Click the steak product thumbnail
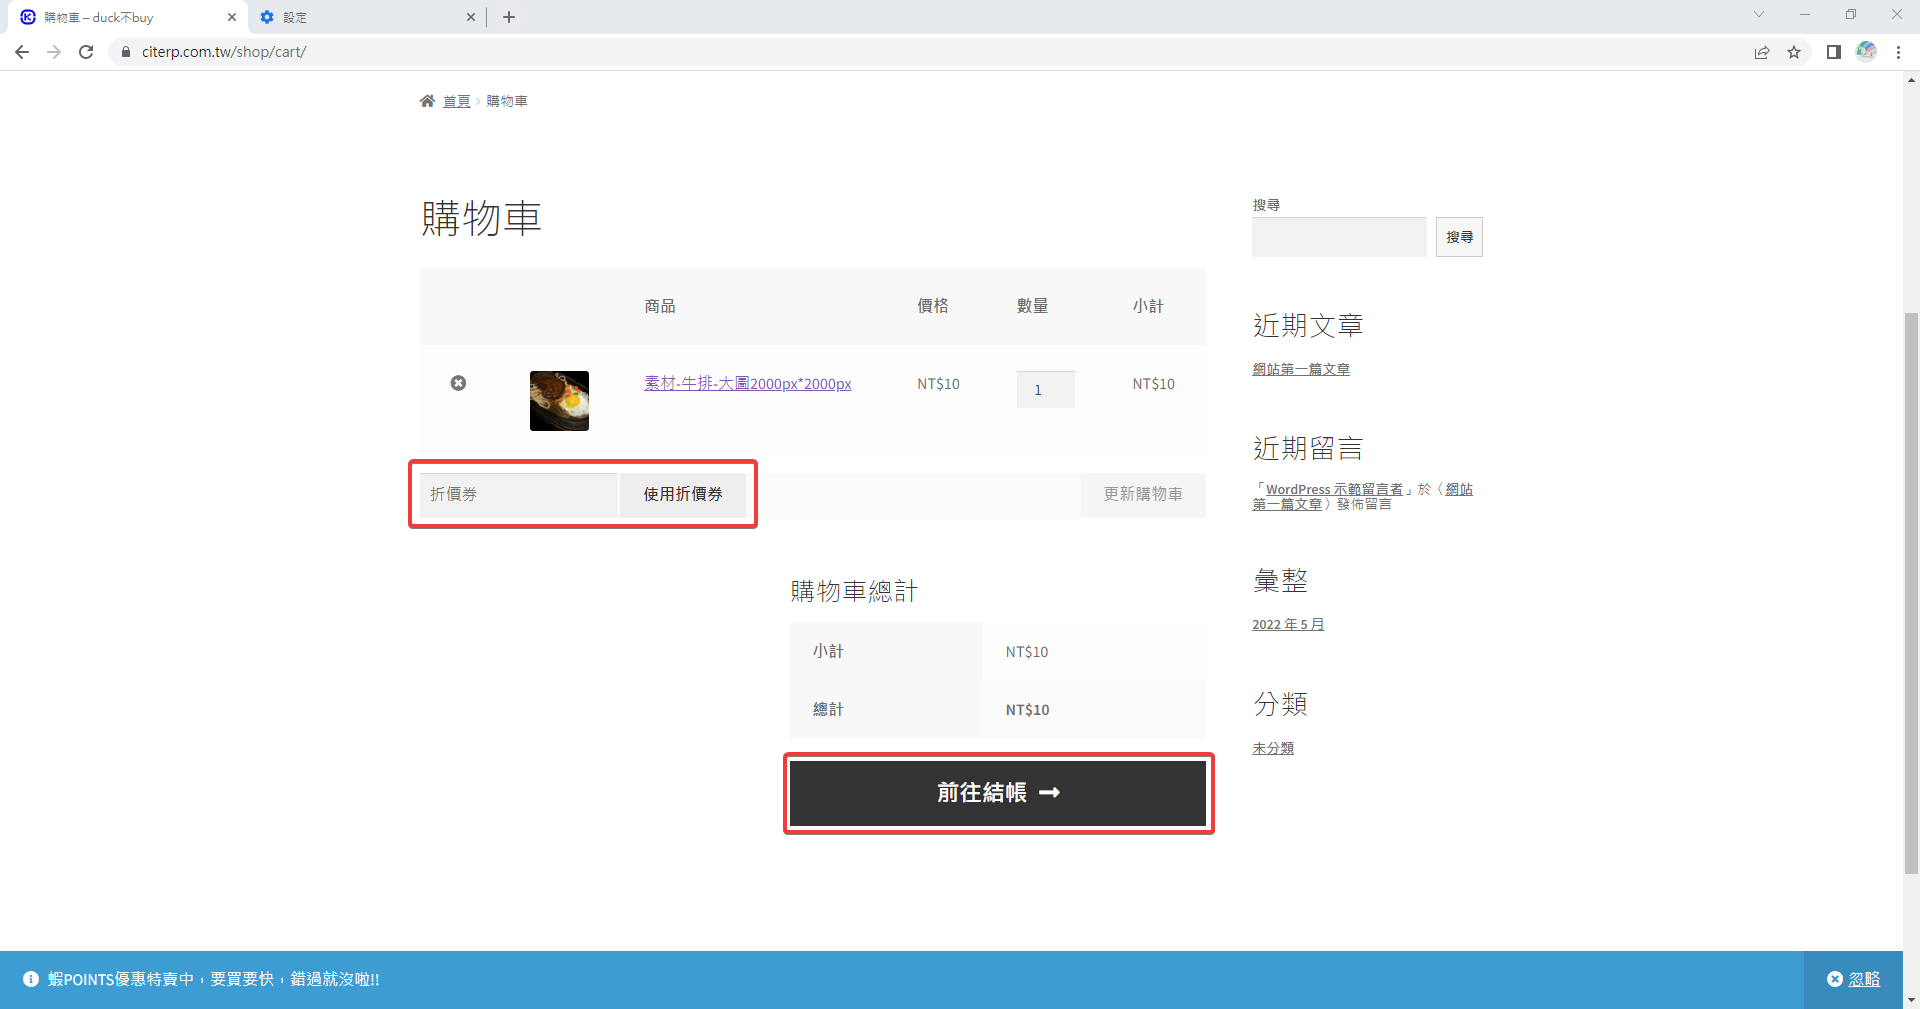Viewport: 1920px width, 1009px height. click(x=559, y=401)
